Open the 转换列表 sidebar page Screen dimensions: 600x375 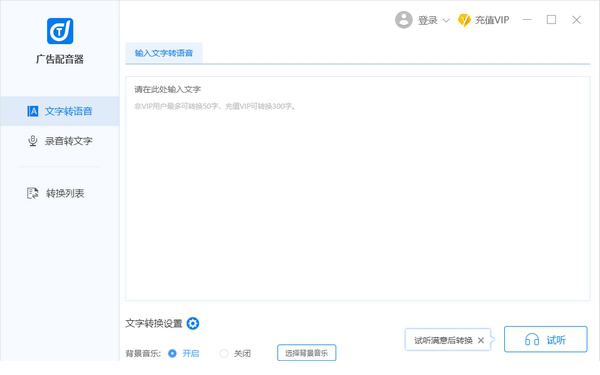56,193
